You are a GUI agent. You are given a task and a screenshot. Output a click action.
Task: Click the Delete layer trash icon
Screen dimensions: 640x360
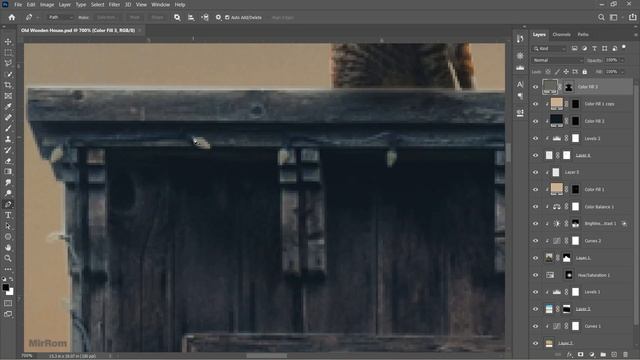tap(625, 355)
